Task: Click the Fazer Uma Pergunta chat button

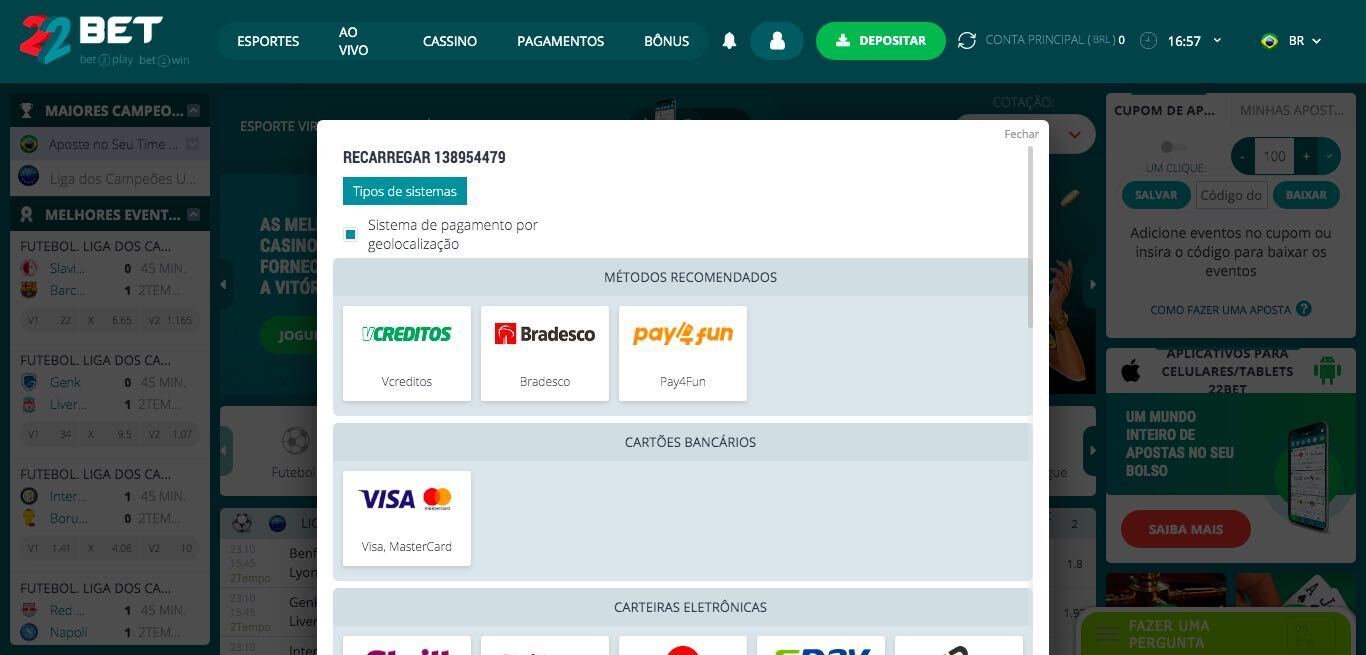Action: [1217, 633]
